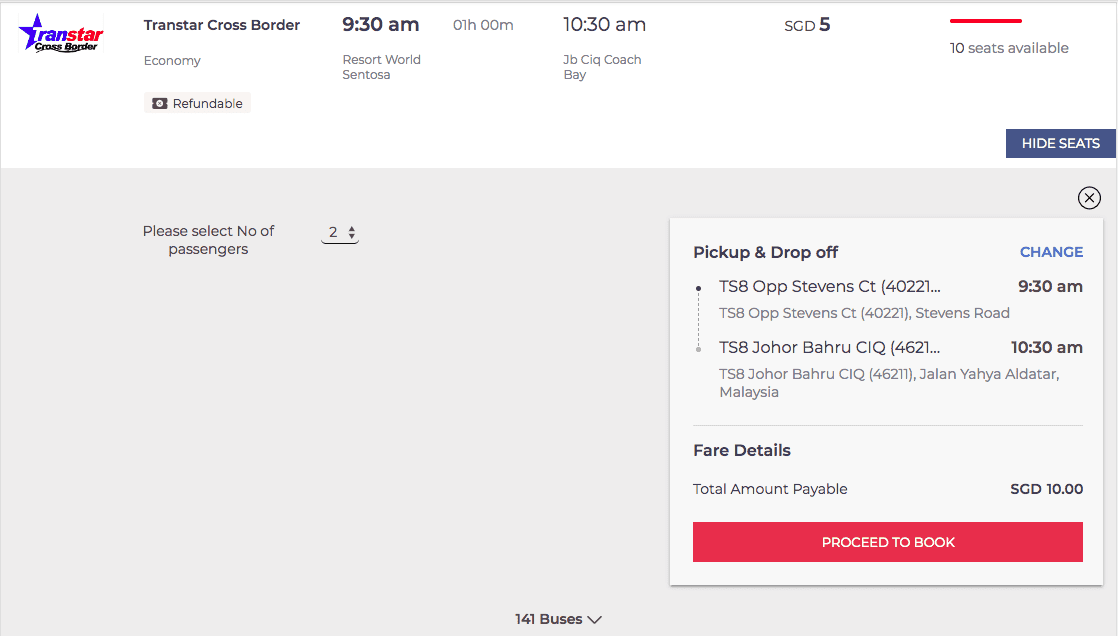Click the Transtar Cross Border logo
The image size is (1118, 636).
tap(61, 34)
